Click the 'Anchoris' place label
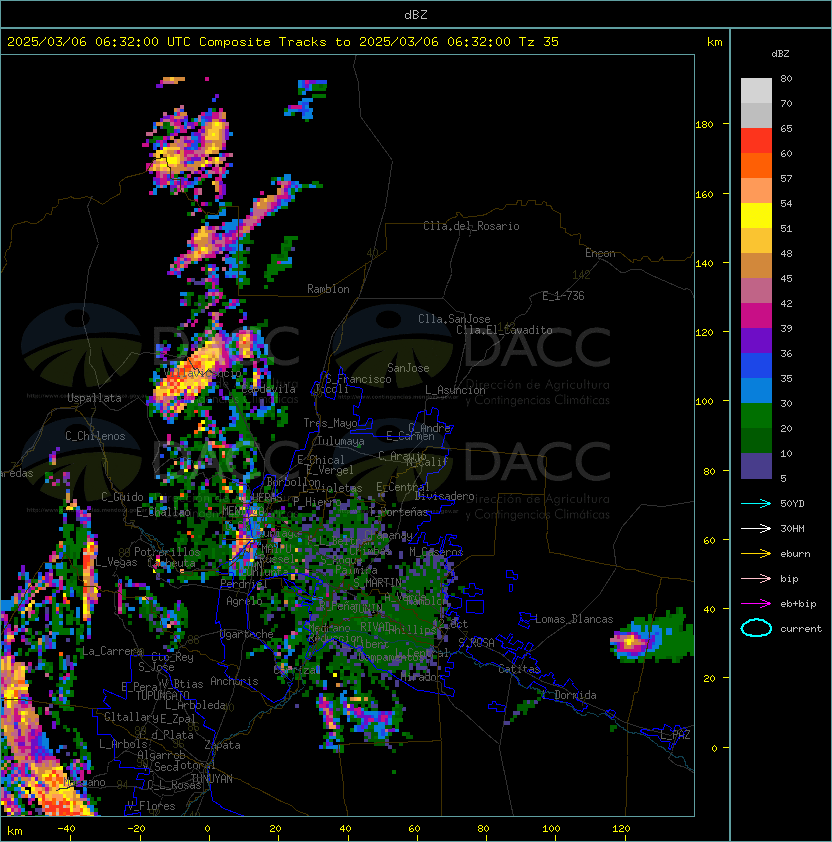Image resolution: width=832 pixels, height=842 pixels. point(234,681)
